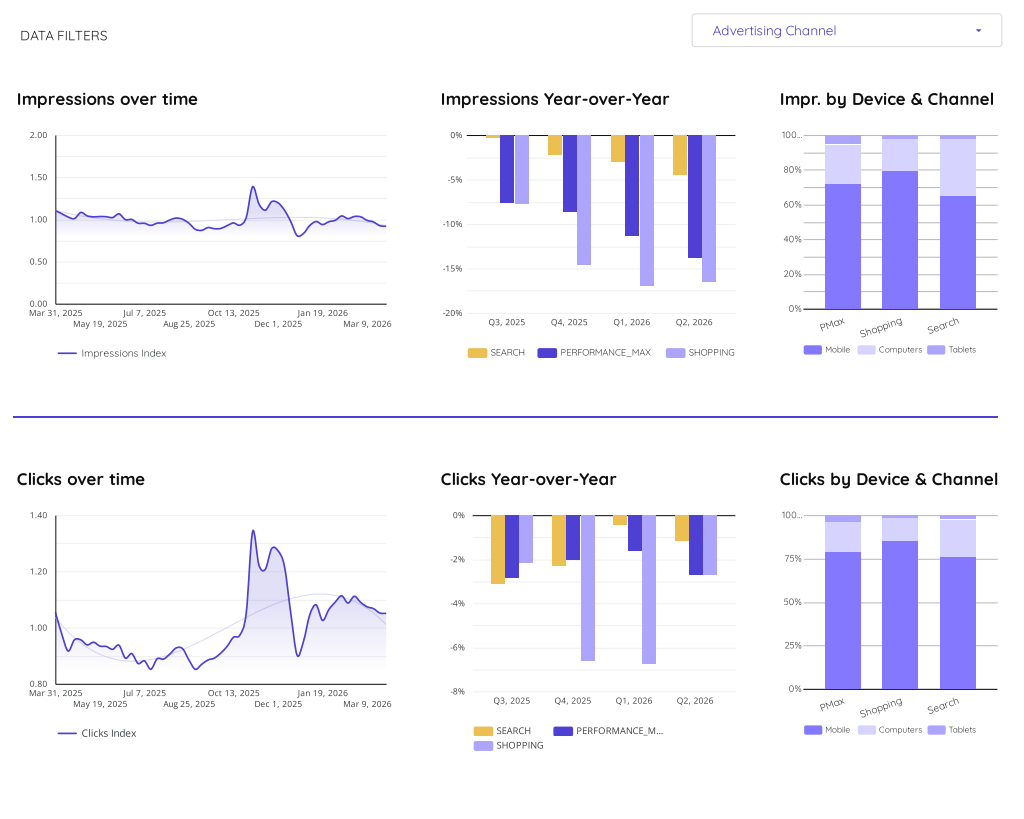Click the 'Clicks by Device & Channel' title
1024x819 pixels.
(x=889, y=479)
